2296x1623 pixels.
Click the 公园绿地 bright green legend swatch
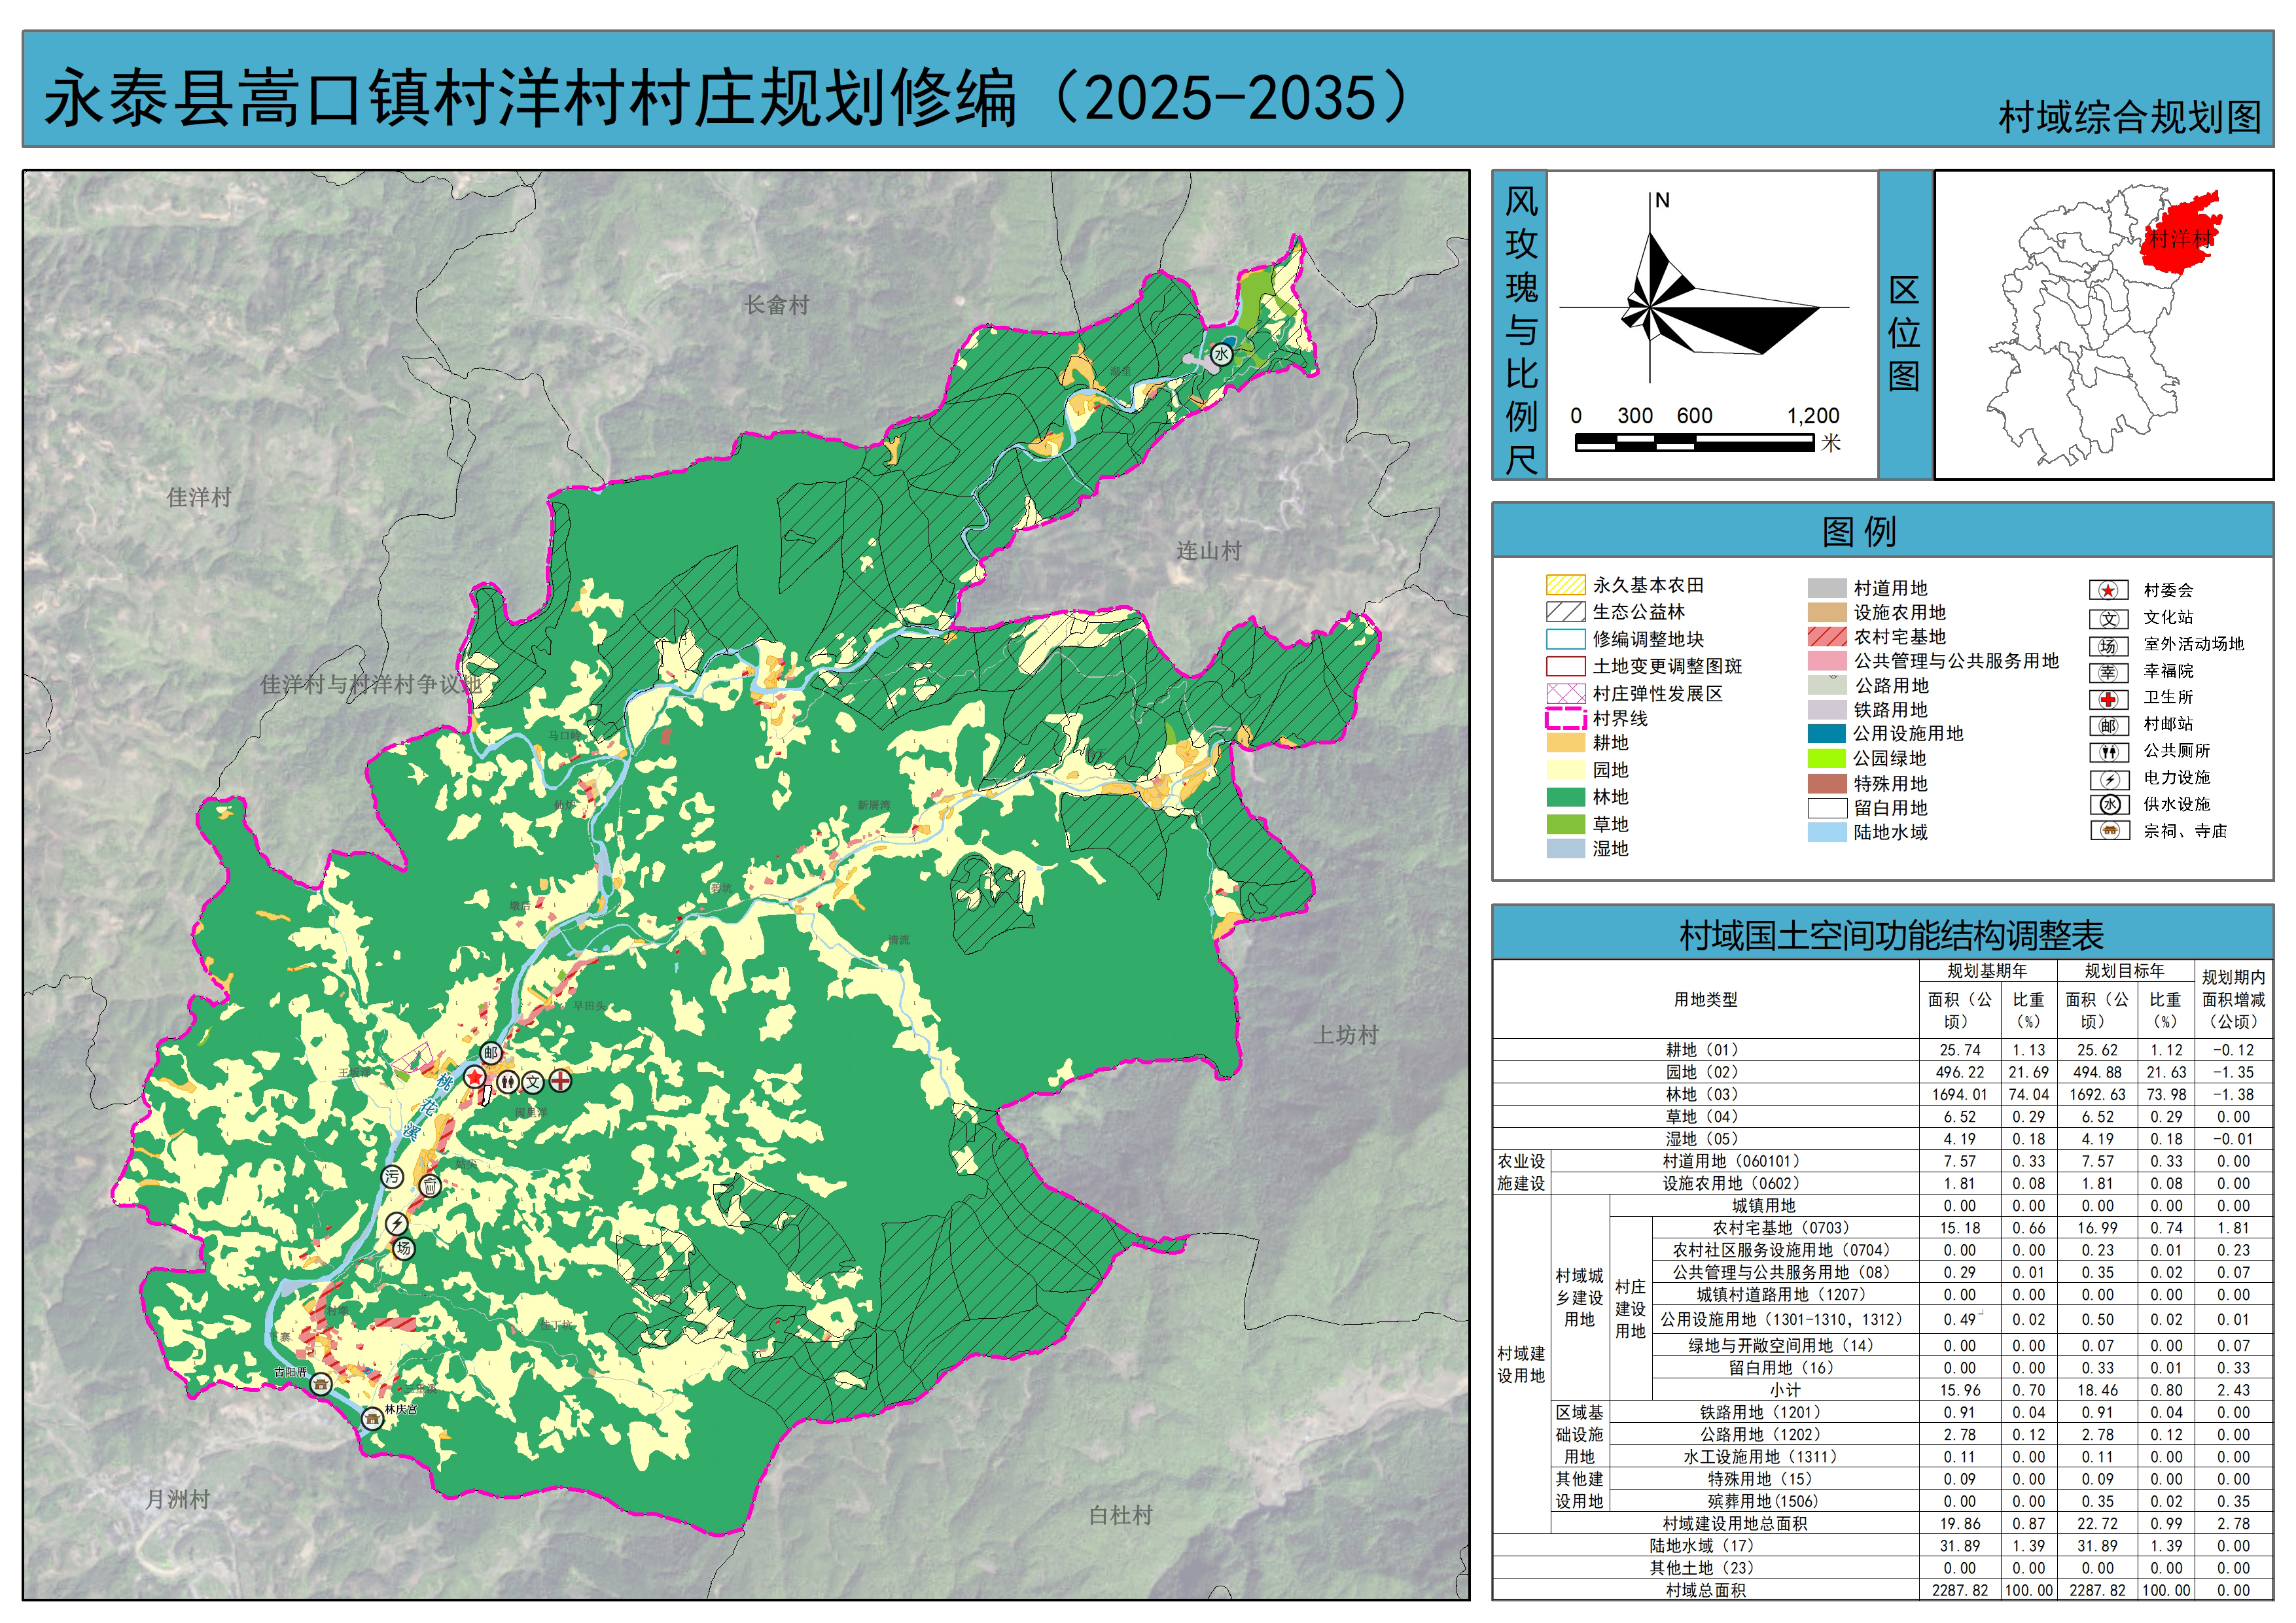pos(1826,759)
